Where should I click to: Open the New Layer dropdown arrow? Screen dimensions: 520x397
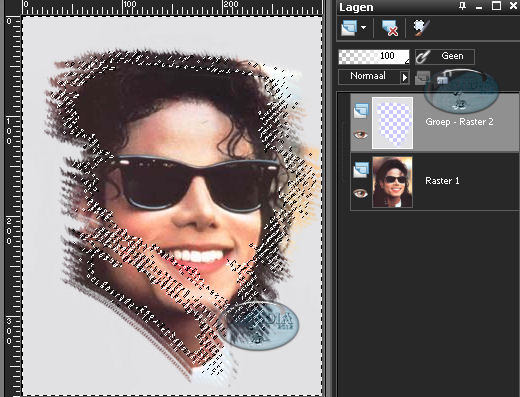click(364, 28)
